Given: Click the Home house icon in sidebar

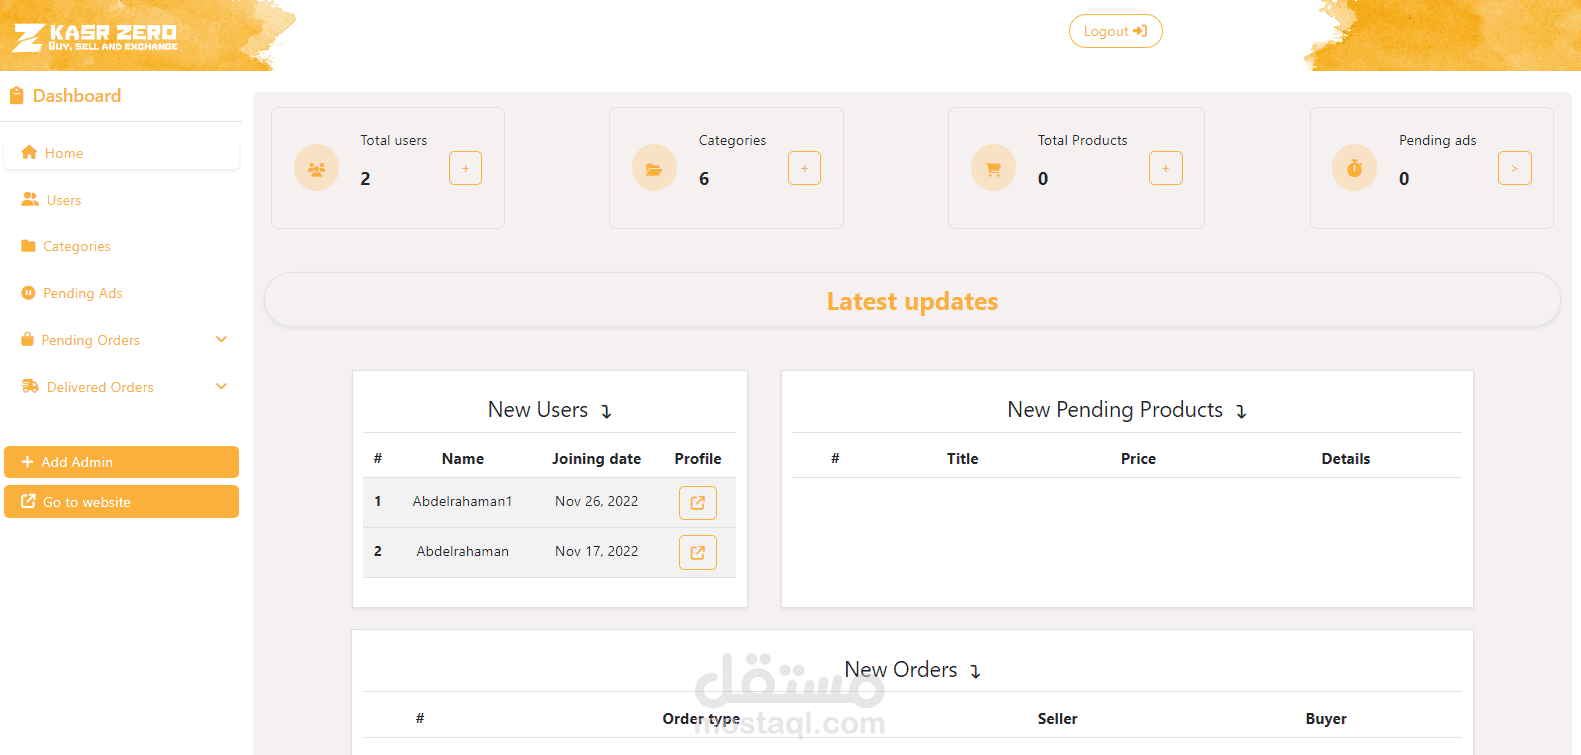Looking at the screenshot, I should point(29,153).
